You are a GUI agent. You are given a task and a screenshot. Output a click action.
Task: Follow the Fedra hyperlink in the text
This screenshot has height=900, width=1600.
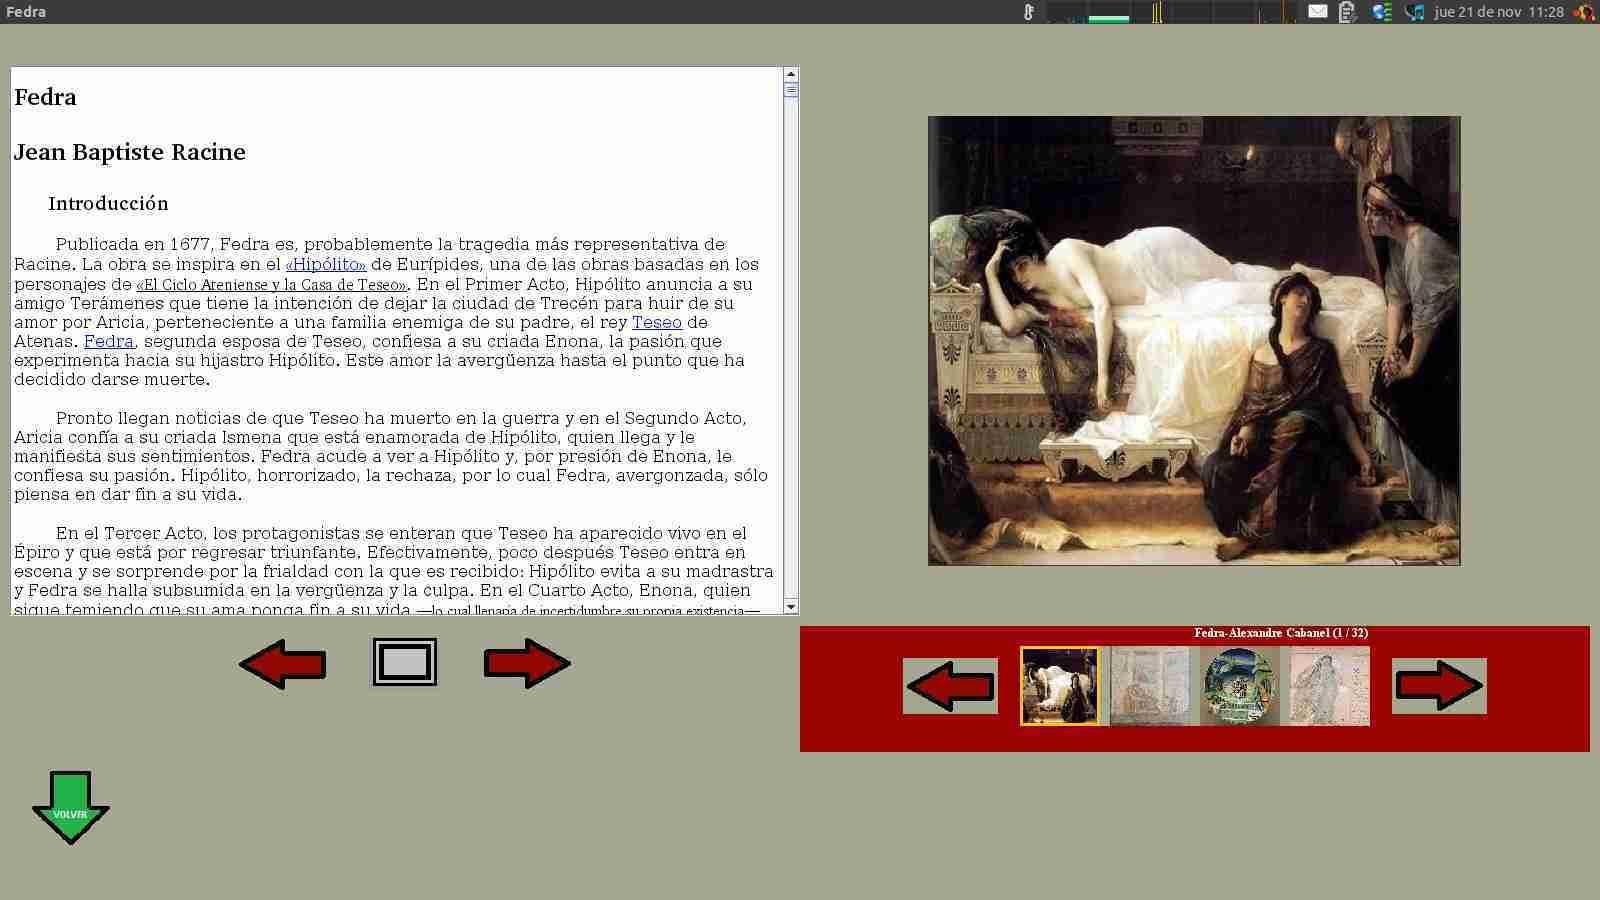109,341
